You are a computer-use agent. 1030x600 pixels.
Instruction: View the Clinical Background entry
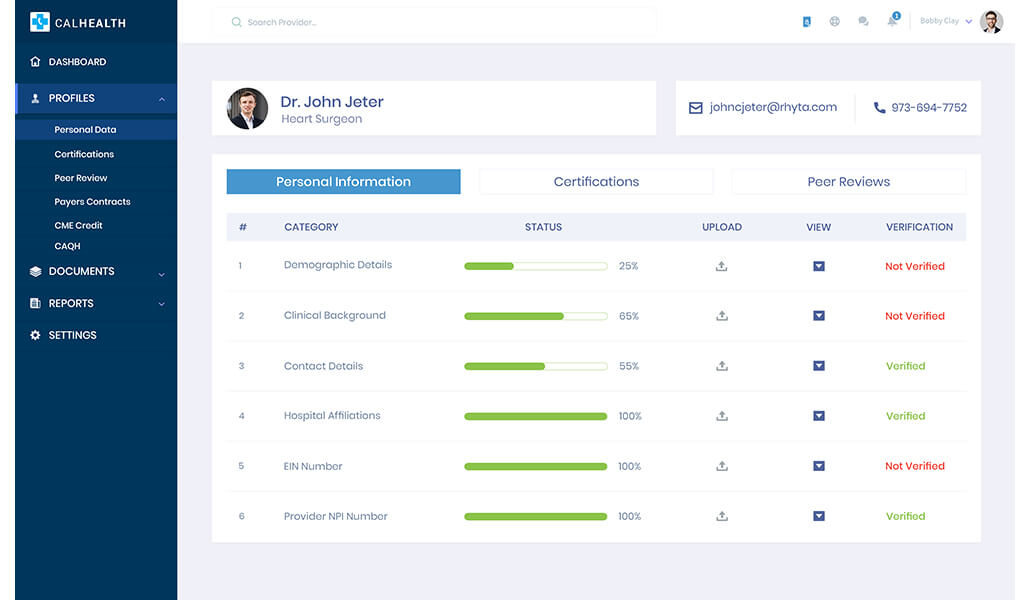[x=818, y=316]
